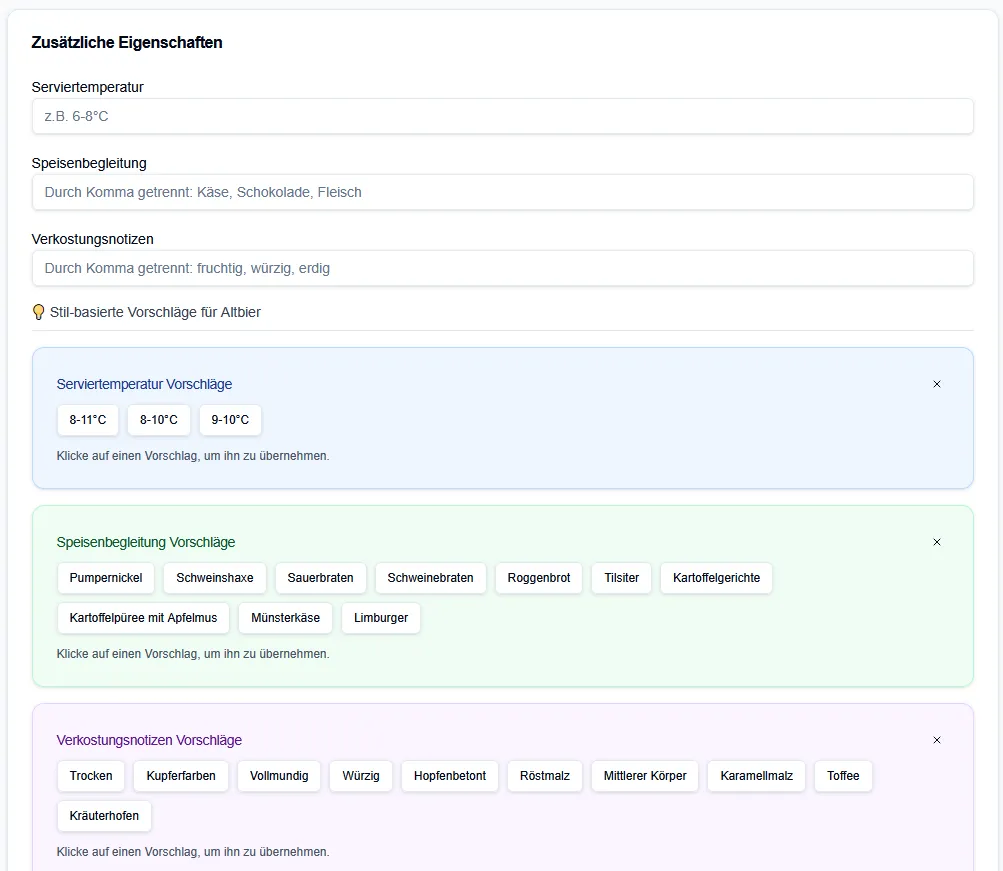
Task: Select the Schweinshaxe pairing chip
Action: pos(215,578)
